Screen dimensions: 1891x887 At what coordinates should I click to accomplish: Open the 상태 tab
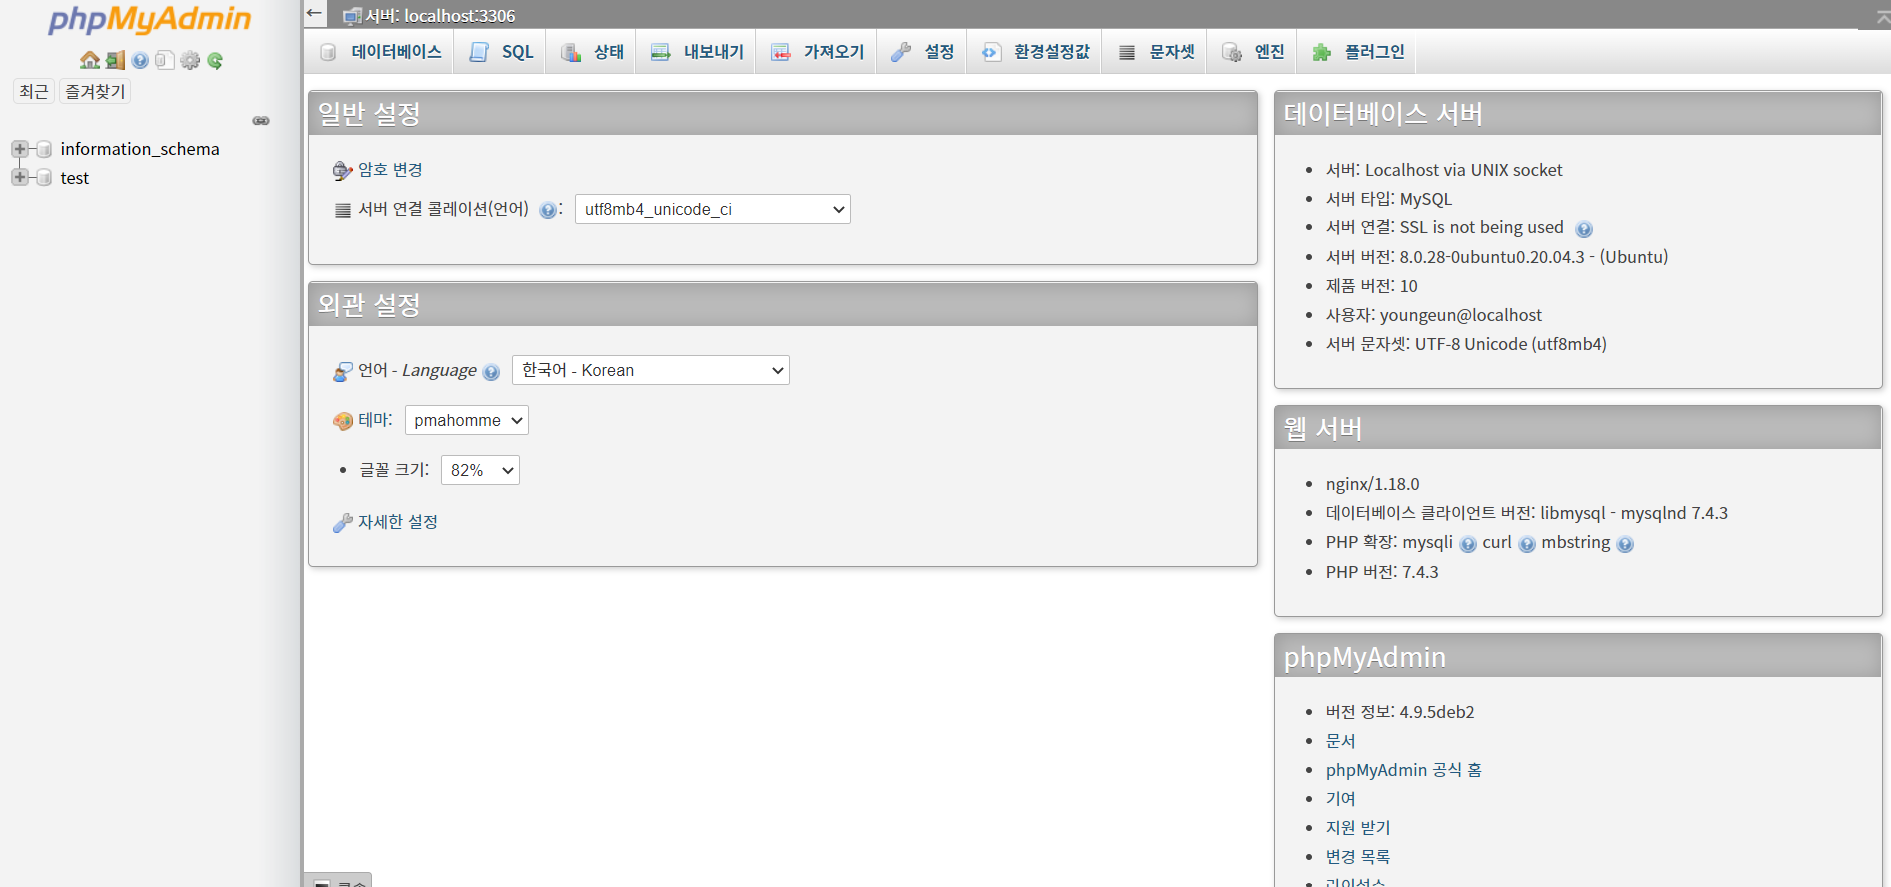click(x=591, y=52)
